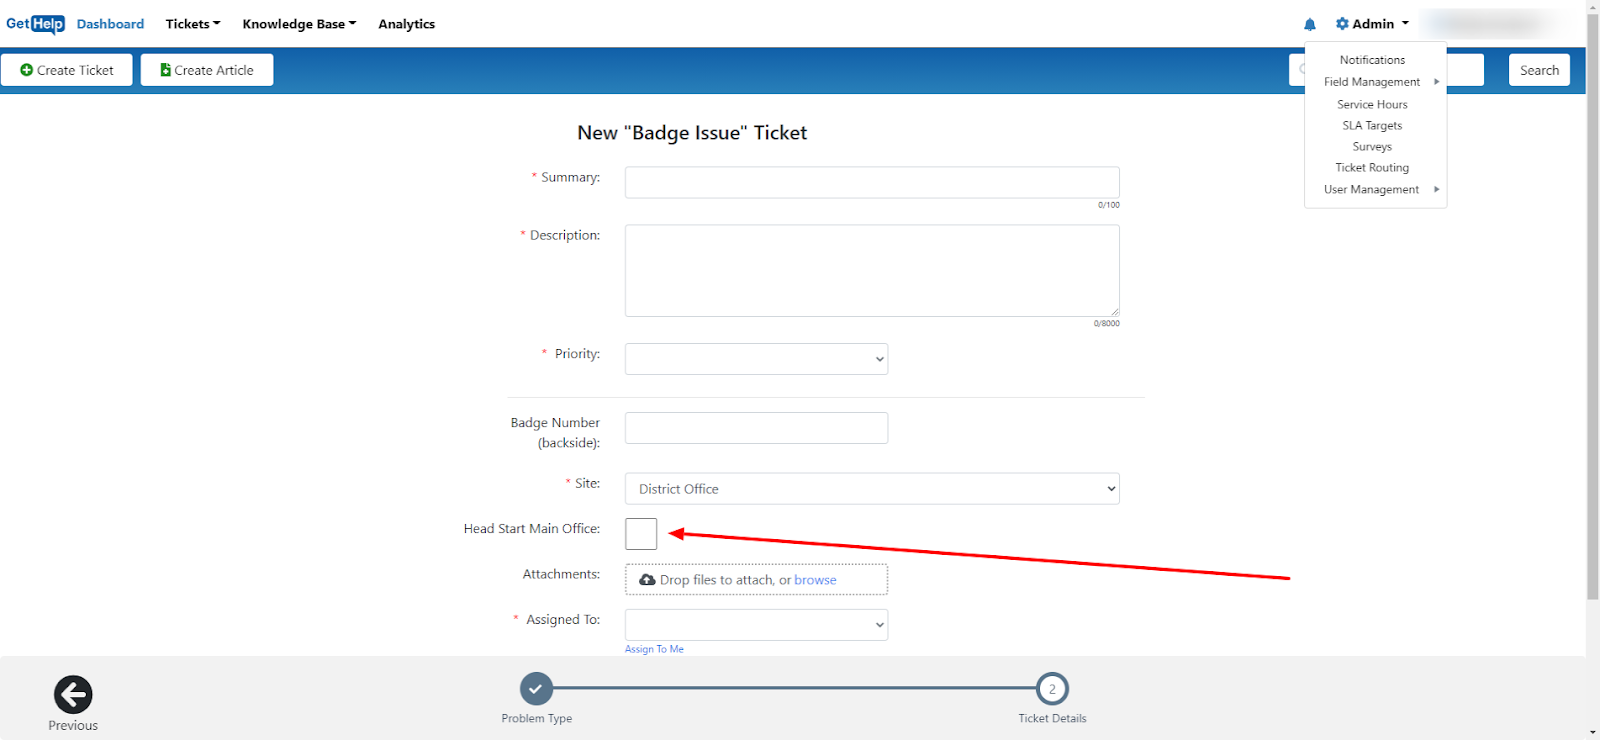Click the plus icon on Create Ticket
The height and width of the screenshot is (740, 1600).
tap(27, 70)
